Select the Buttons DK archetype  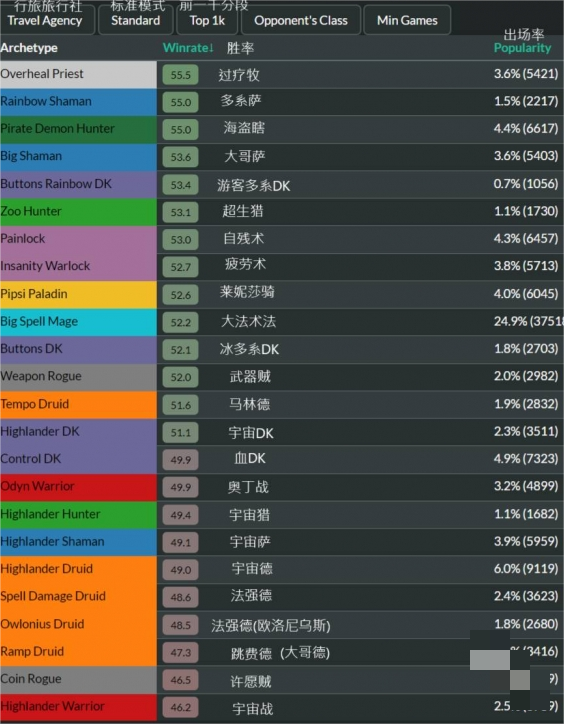pos(79,349)
